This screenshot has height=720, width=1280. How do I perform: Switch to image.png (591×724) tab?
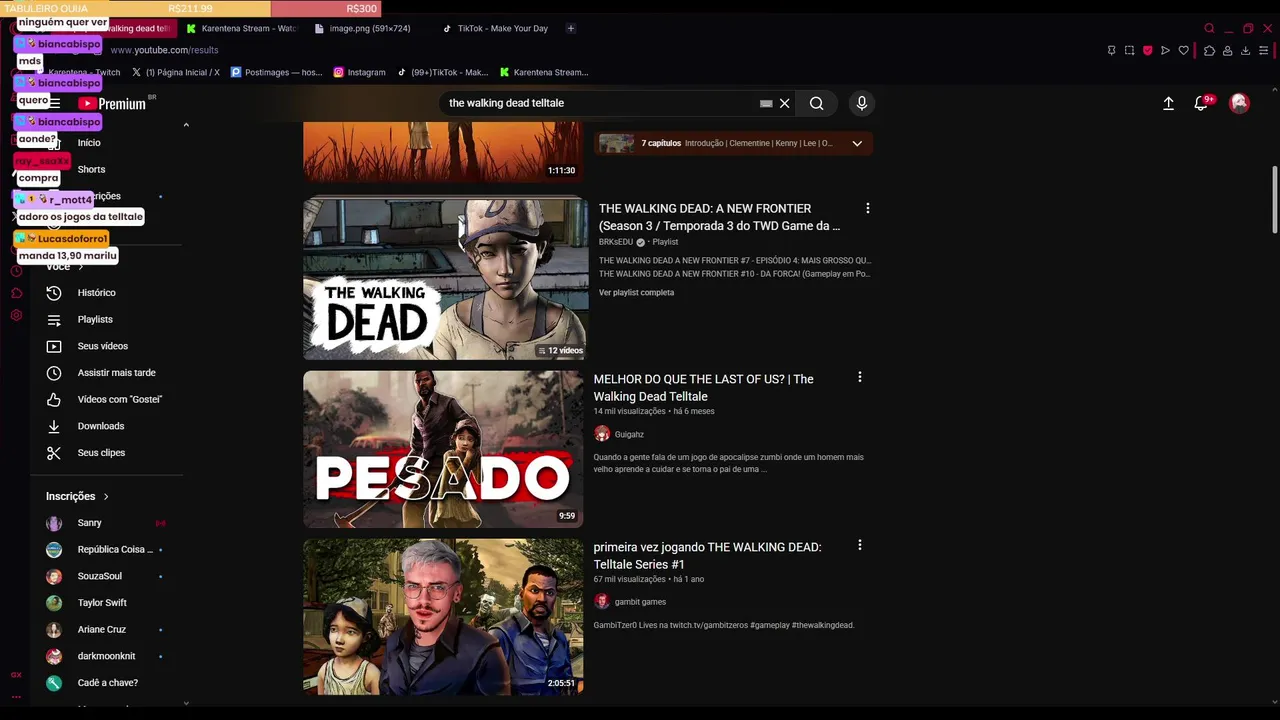[x=362, y=28]
